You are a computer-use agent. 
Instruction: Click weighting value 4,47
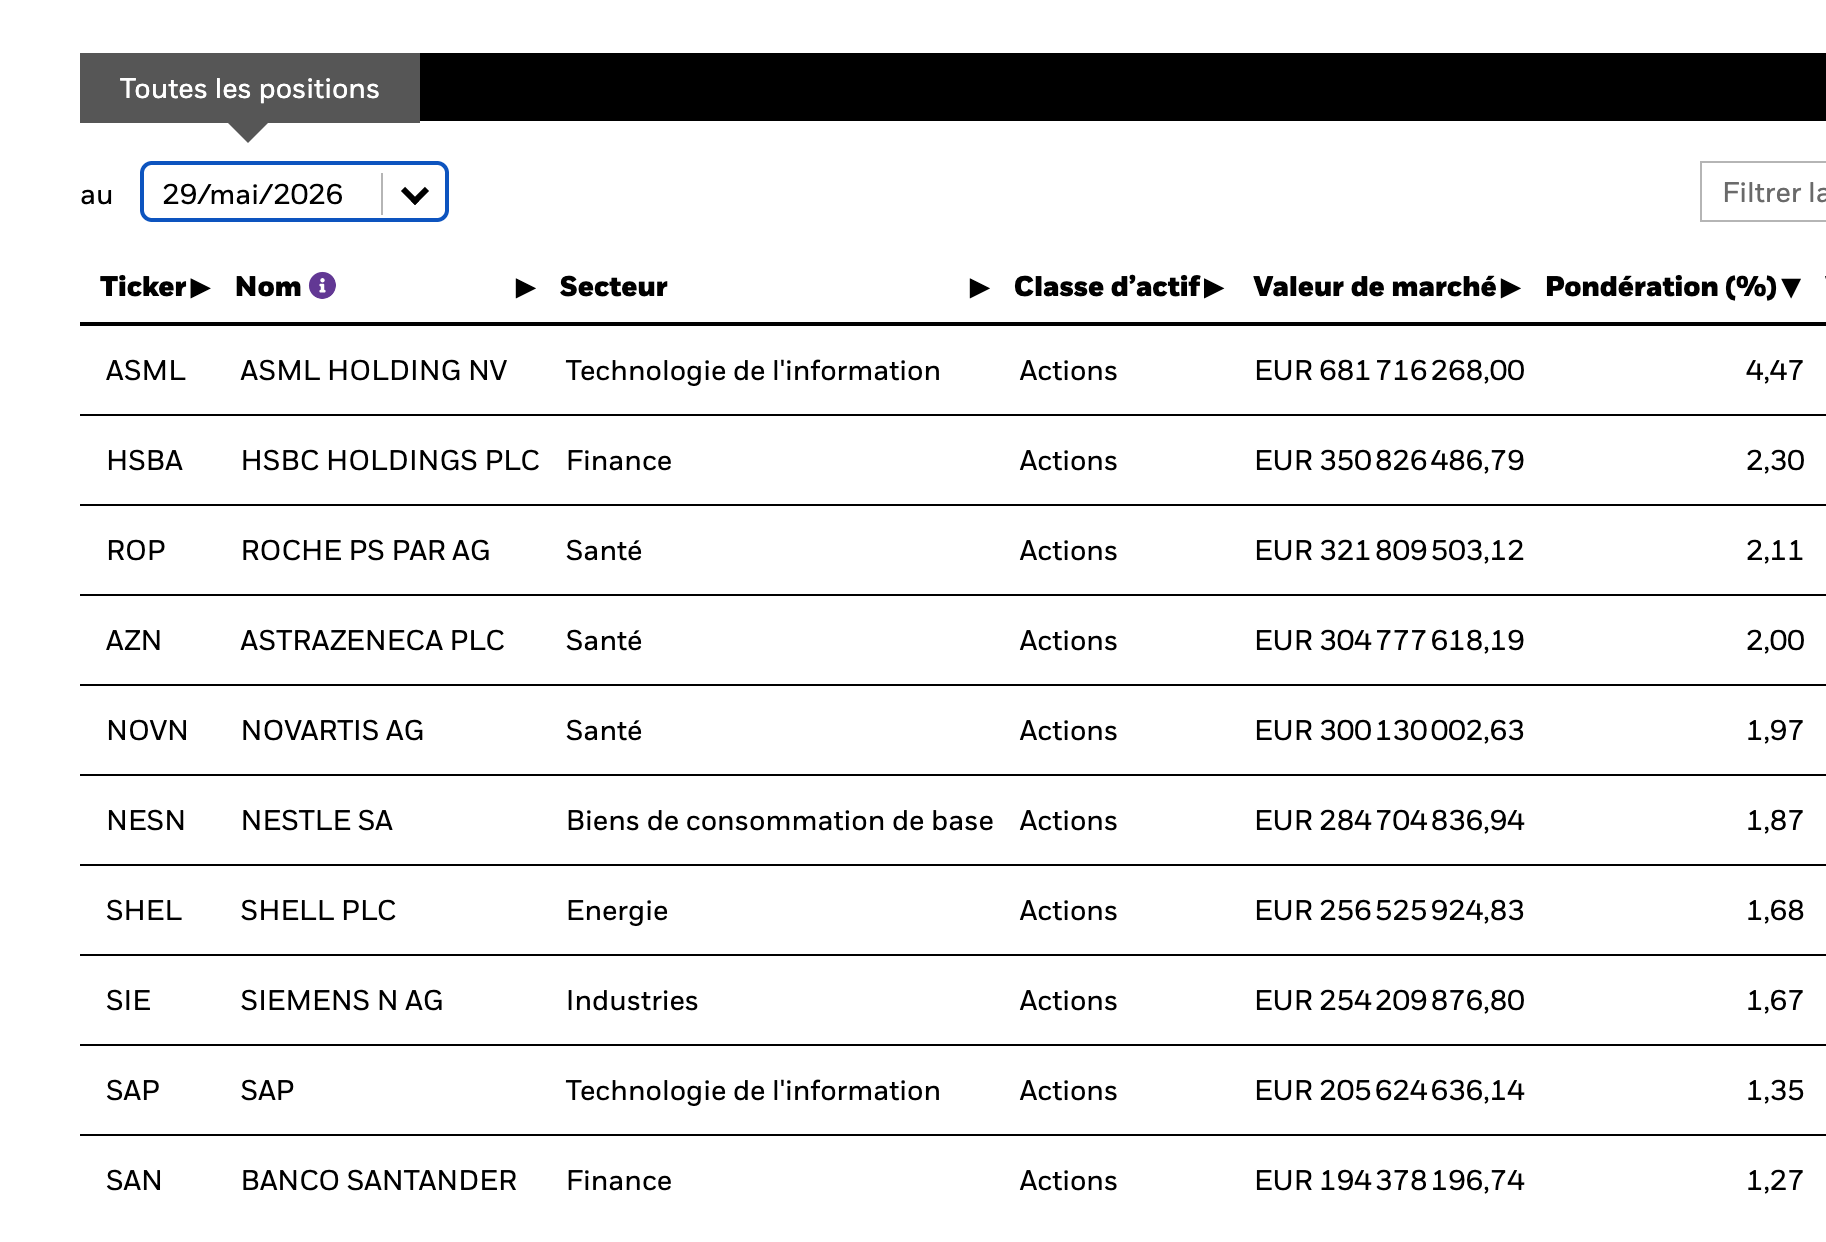click(1775, 371)
